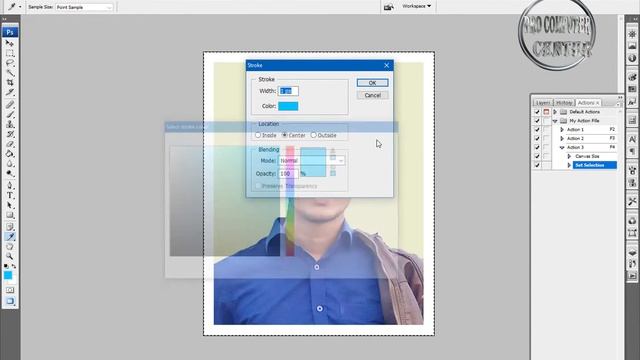Open the blending Mode dropdown
Image resolution: width=640 pixels, height=360 pixels.
[x=312, y=160]
